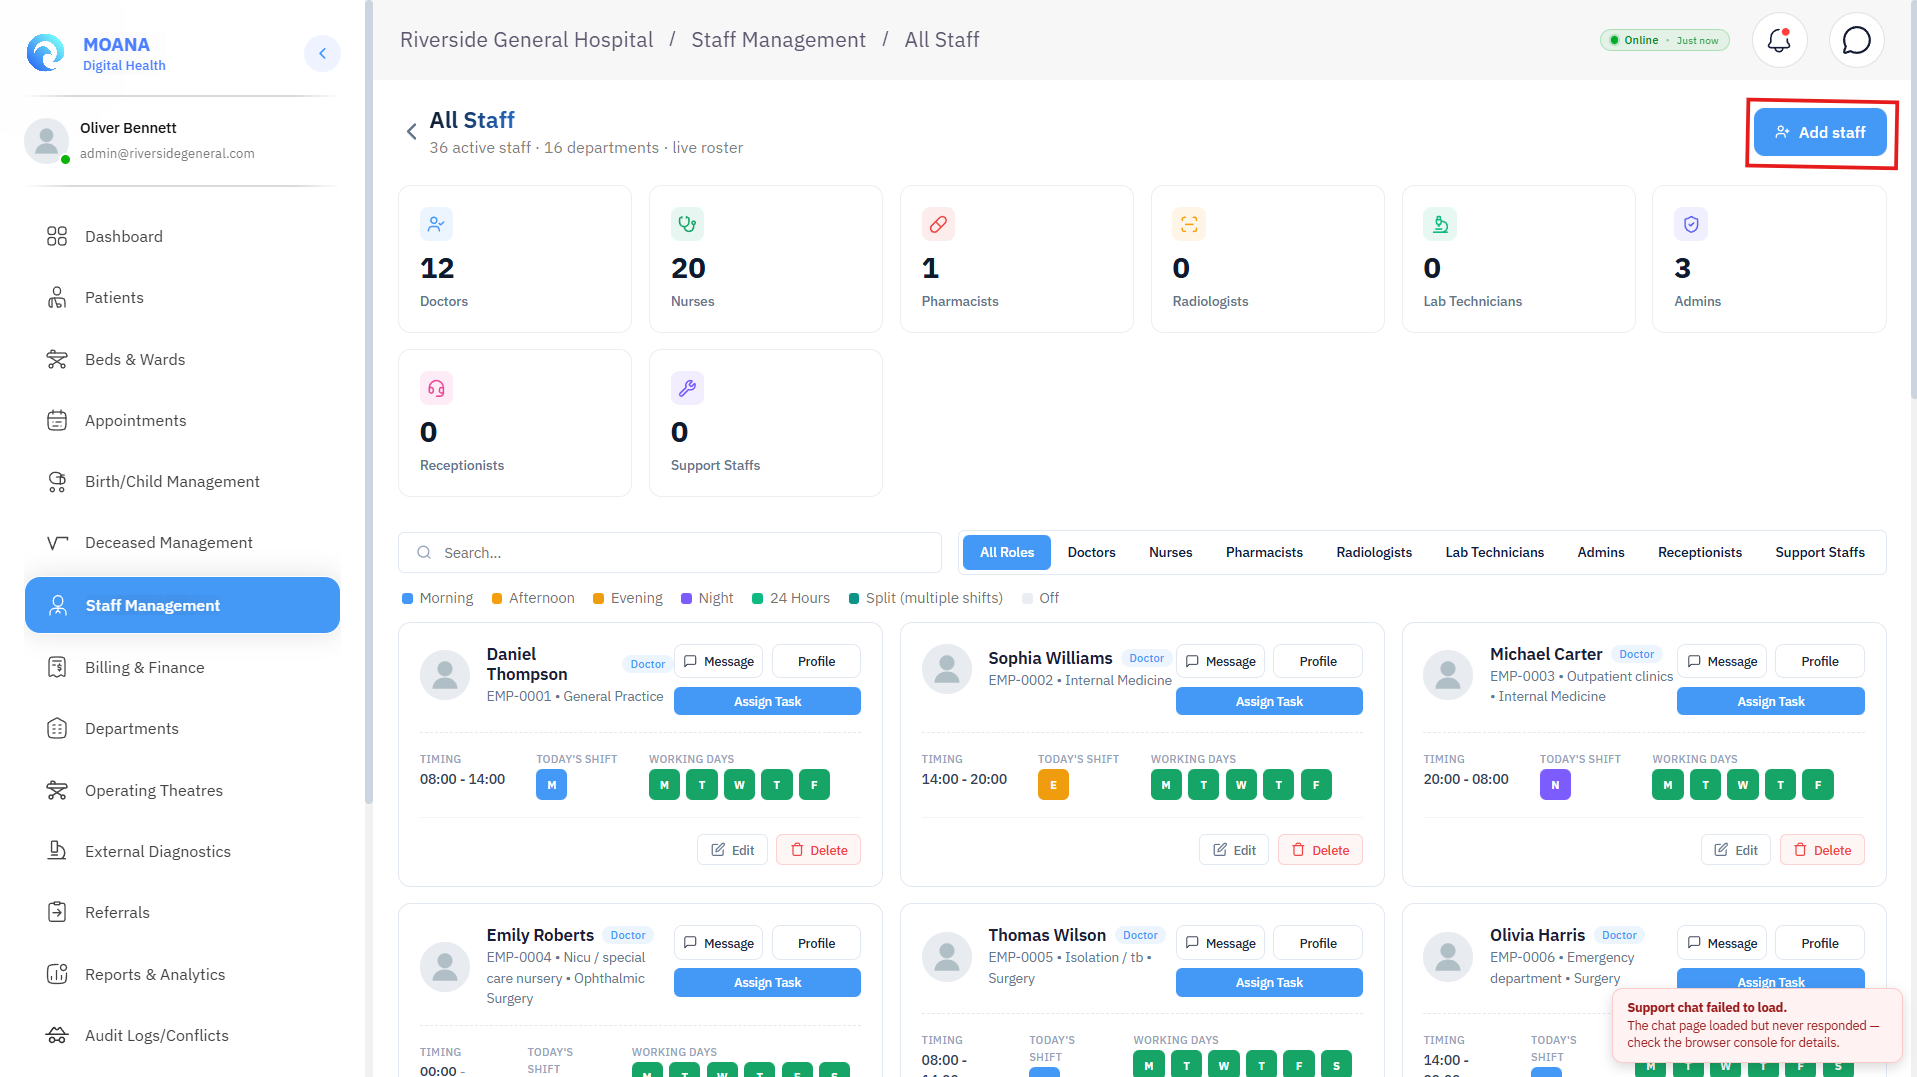Open the chat bubble icon in header

(1856, 40)
